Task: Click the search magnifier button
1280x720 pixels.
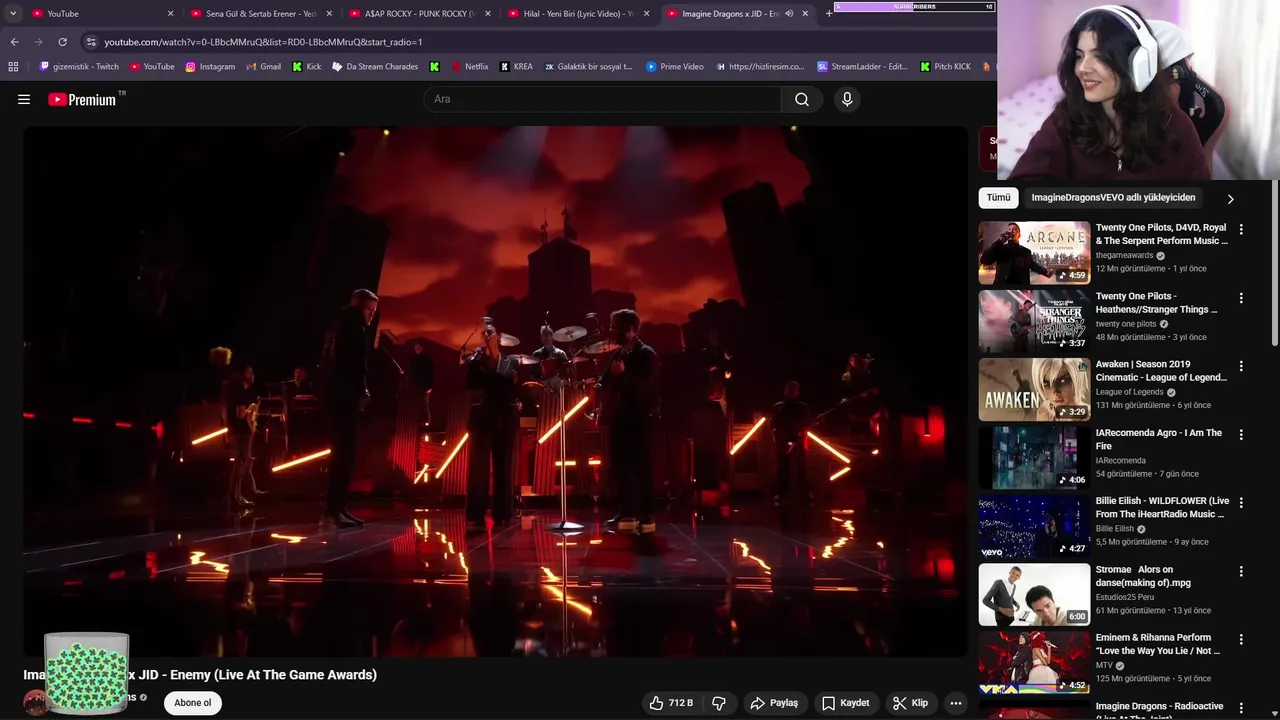Action: point(801,99)
